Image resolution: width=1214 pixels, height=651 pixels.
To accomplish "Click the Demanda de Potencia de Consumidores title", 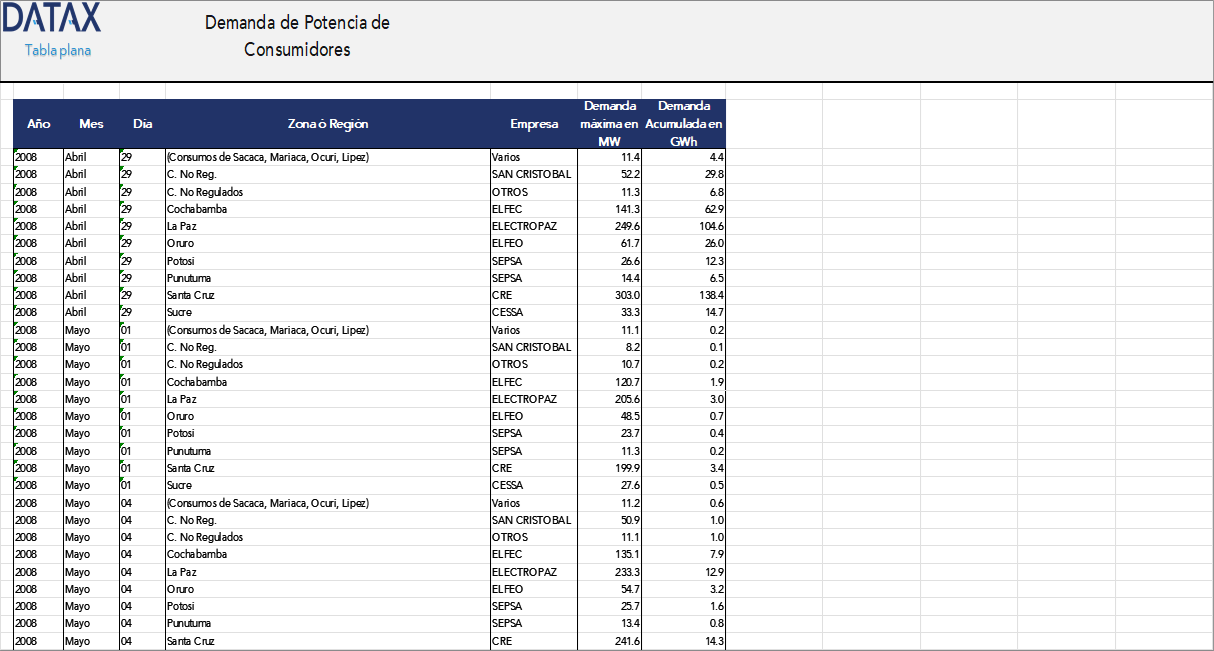I will point(297,36).
